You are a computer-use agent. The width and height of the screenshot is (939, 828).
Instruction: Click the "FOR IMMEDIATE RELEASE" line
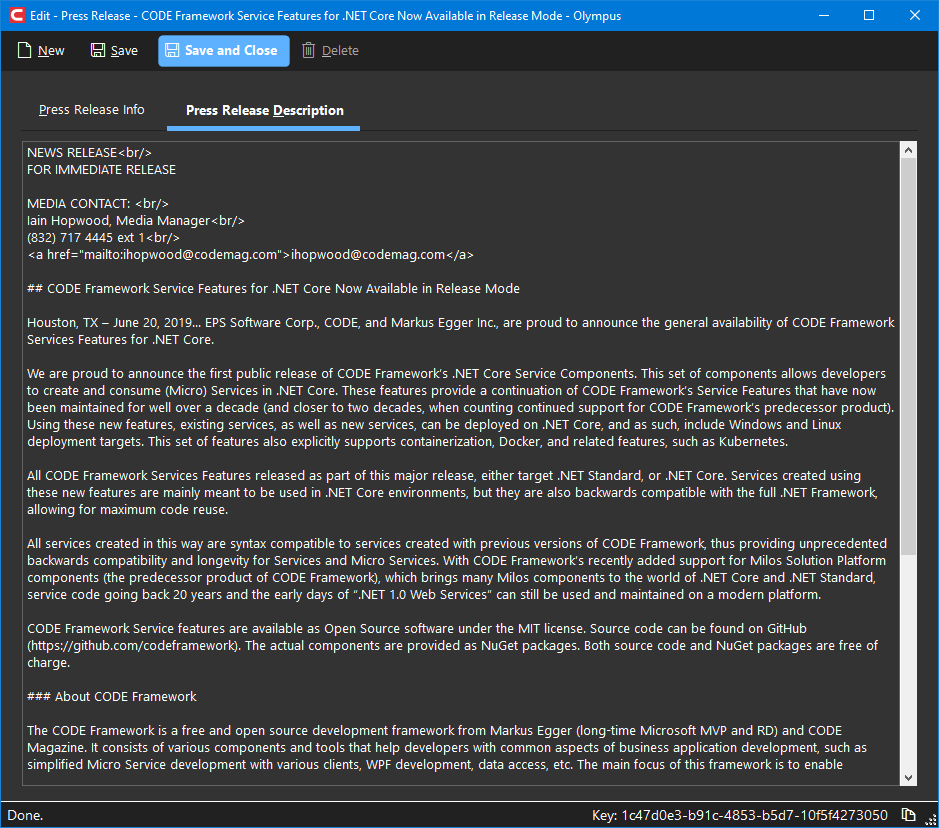pos(101,170)
